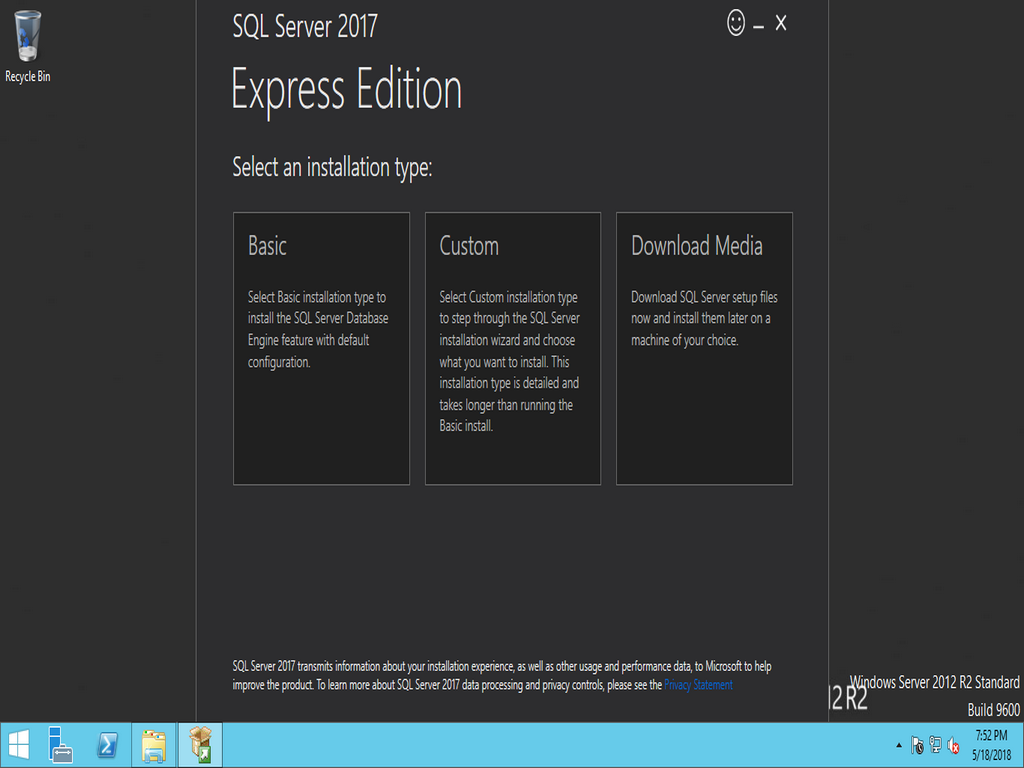Select the Basic installation type

pos(321,345)
